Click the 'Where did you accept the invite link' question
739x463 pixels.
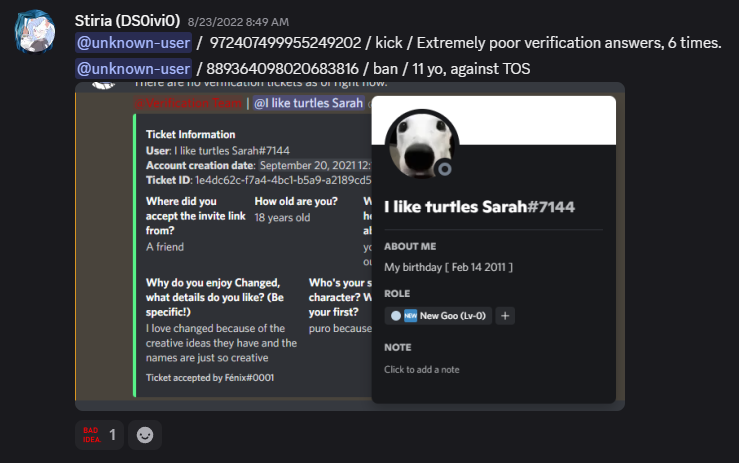196,216
